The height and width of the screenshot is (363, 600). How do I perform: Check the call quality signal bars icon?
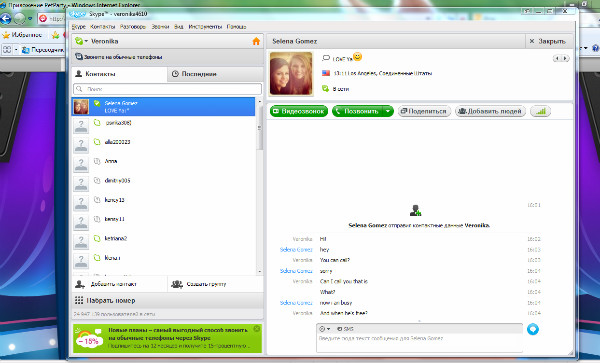pos(540,111)
